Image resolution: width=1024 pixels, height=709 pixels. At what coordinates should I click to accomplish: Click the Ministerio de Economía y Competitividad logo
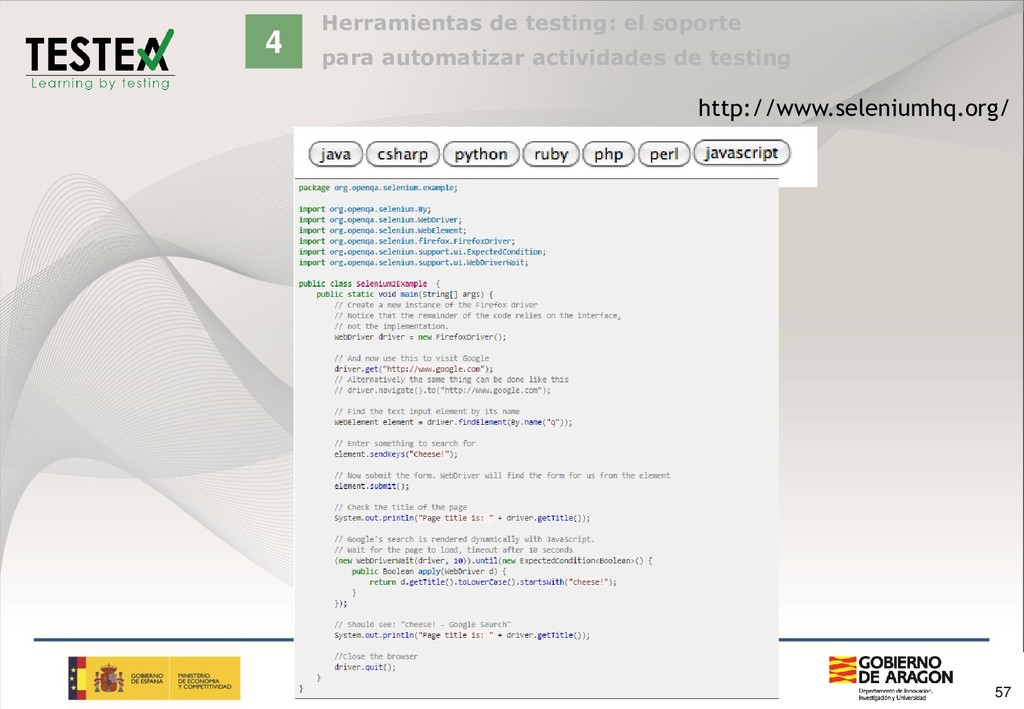tap(205, 678)
